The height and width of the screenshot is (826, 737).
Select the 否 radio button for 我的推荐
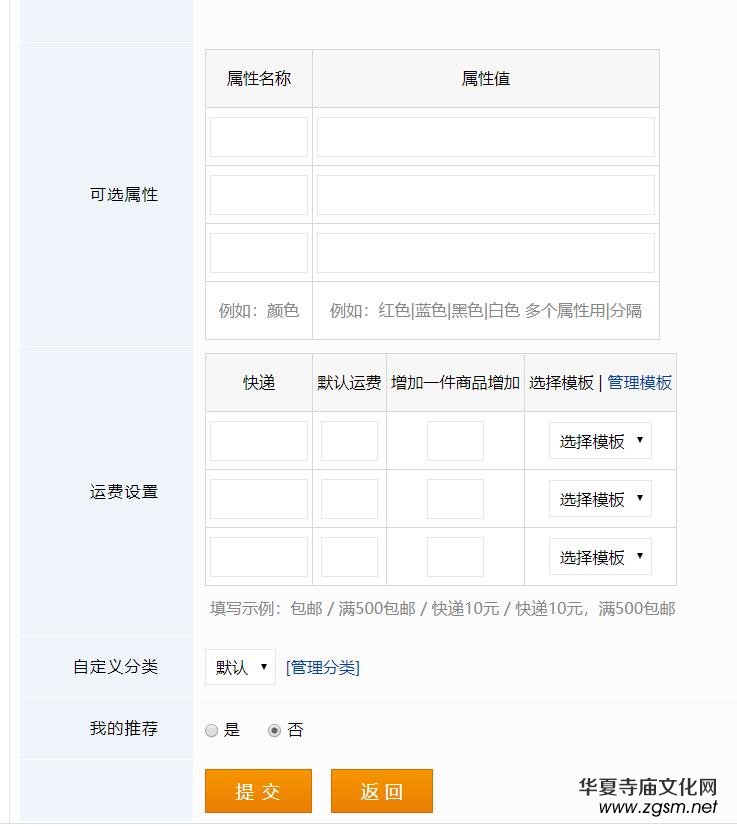pos(274,731)
